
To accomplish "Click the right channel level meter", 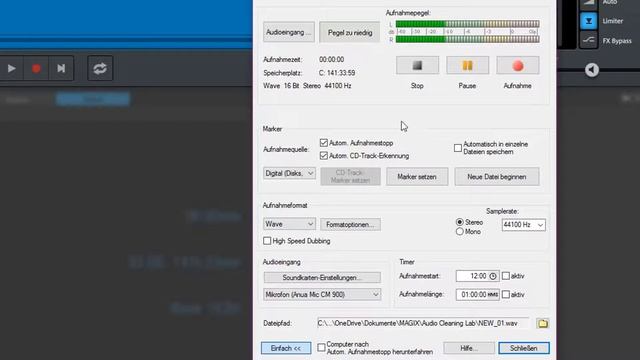I will [467, 39].
